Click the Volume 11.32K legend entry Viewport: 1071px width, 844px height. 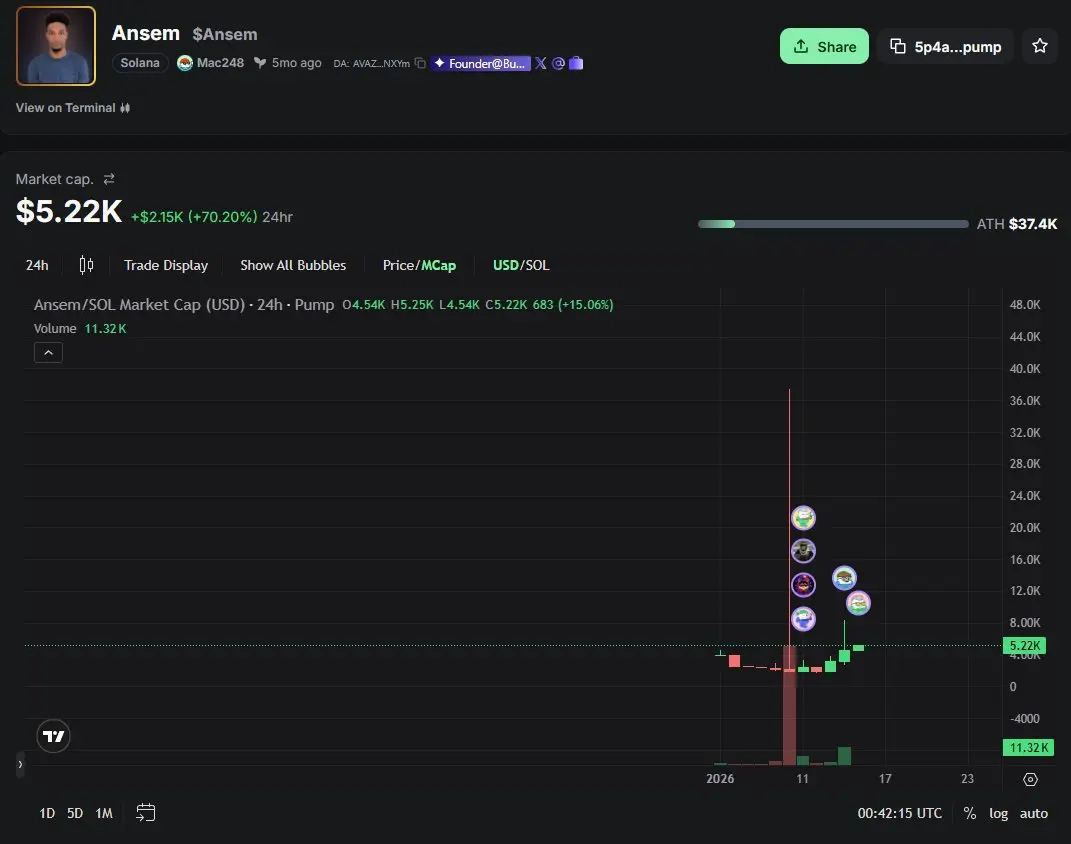pyautogui.click(x=80, y=328)
